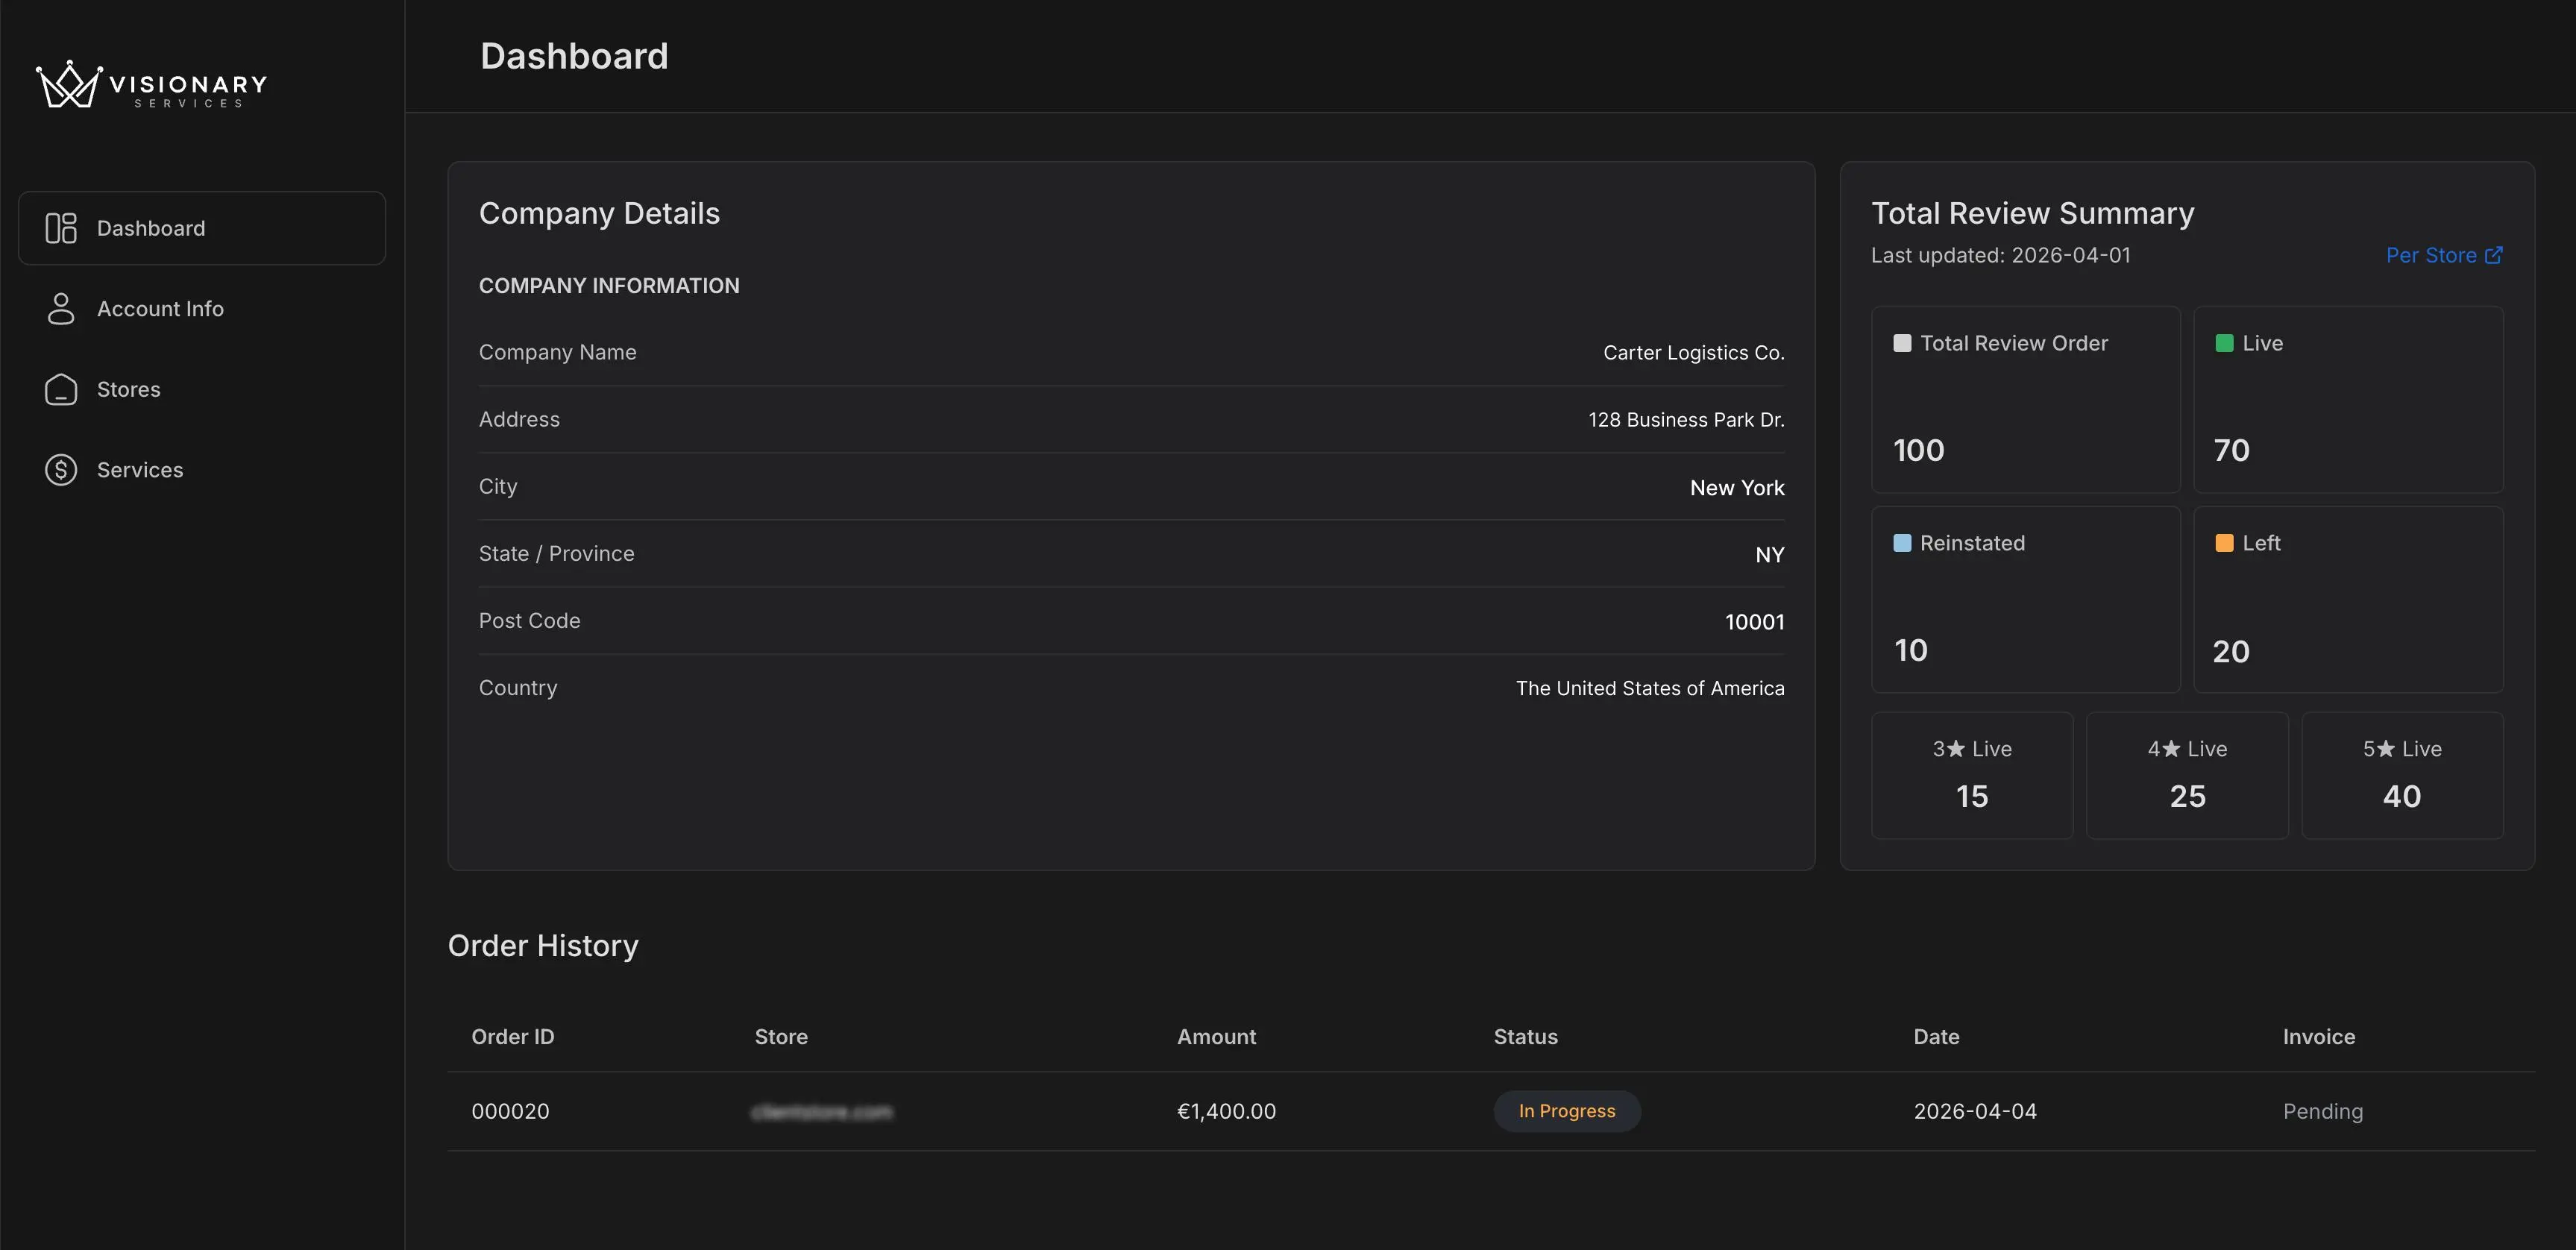Click the 5★ Live stat card showing 40
Viewport: 2576px width, 1250px height.
(2402, 775)
